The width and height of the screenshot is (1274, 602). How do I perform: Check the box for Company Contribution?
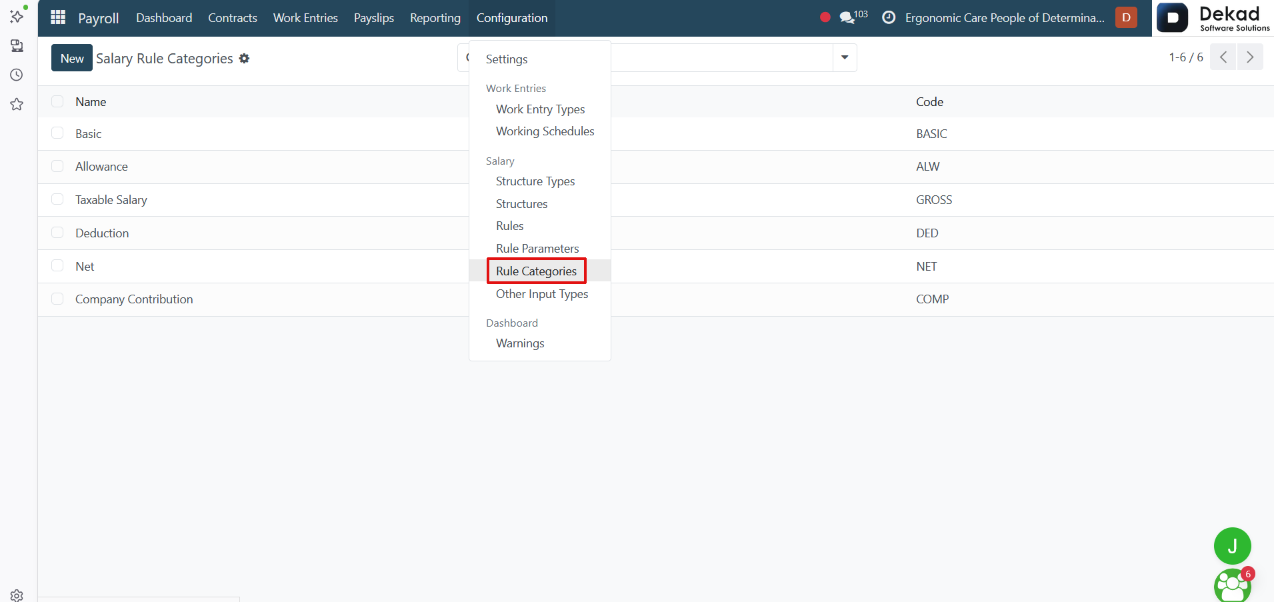click(x=57, y=299)
